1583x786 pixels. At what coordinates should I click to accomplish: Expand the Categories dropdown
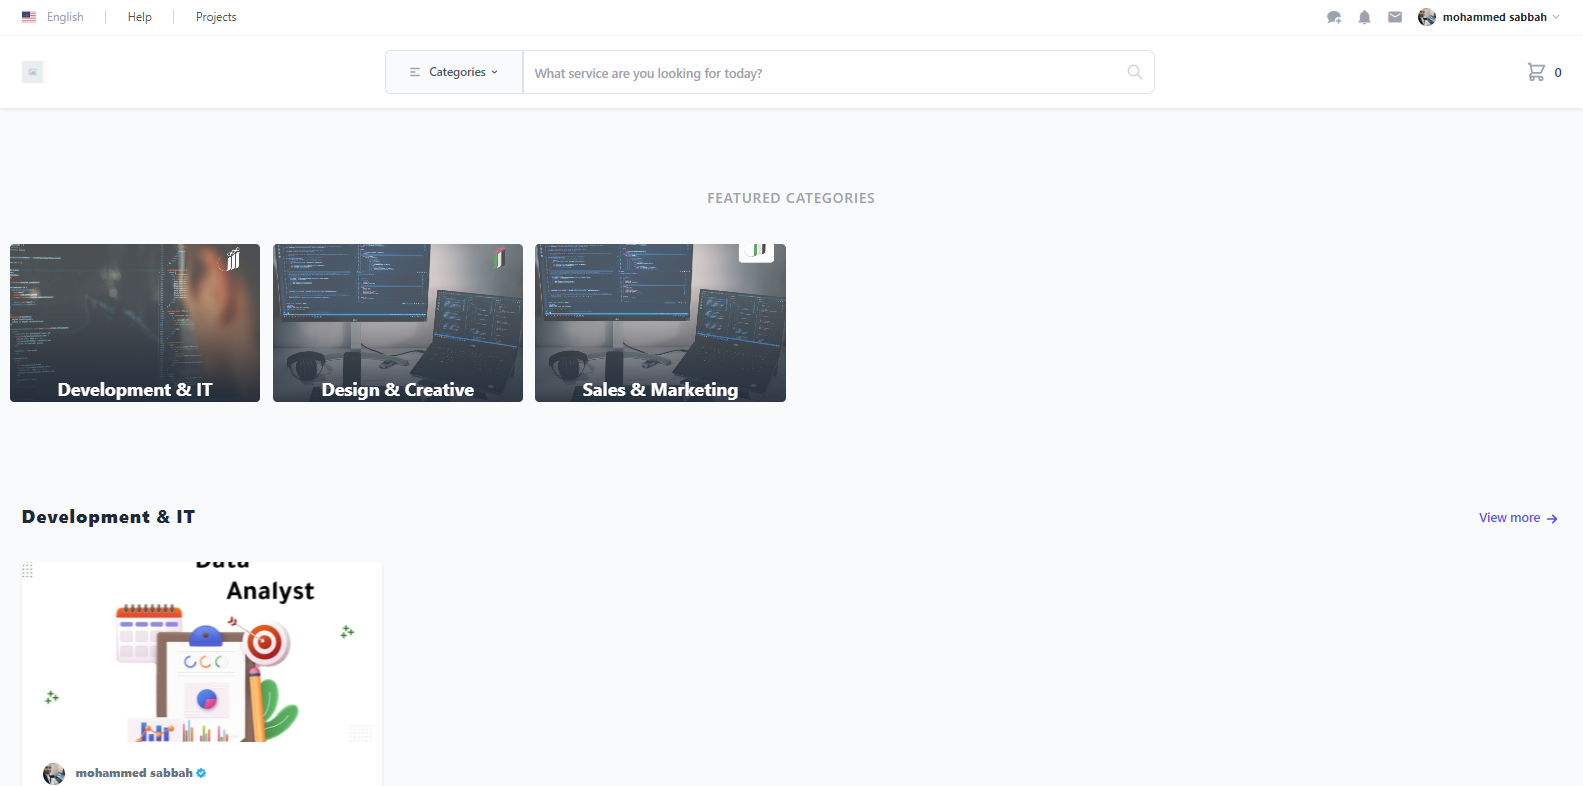(x=454, y=72)
